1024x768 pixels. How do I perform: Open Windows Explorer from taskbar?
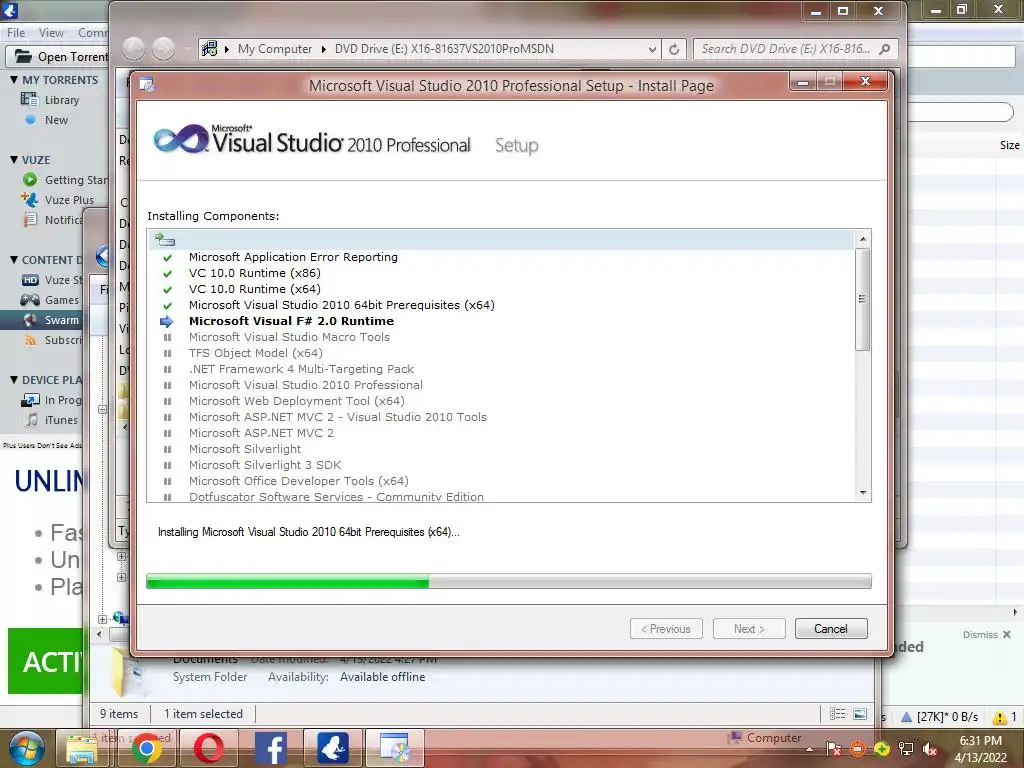point(84,748)
